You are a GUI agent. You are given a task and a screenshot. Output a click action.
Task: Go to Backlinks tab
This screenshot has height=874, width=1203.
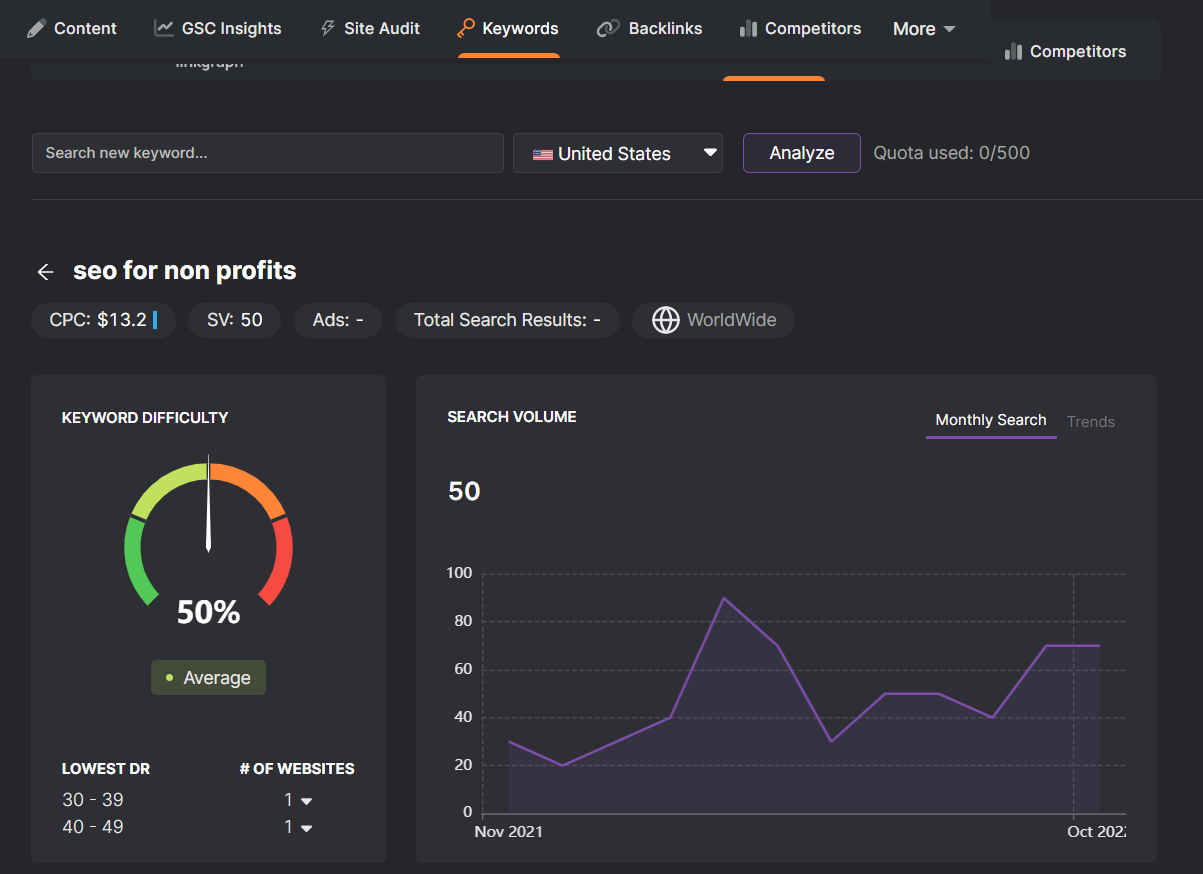[649, 28]
